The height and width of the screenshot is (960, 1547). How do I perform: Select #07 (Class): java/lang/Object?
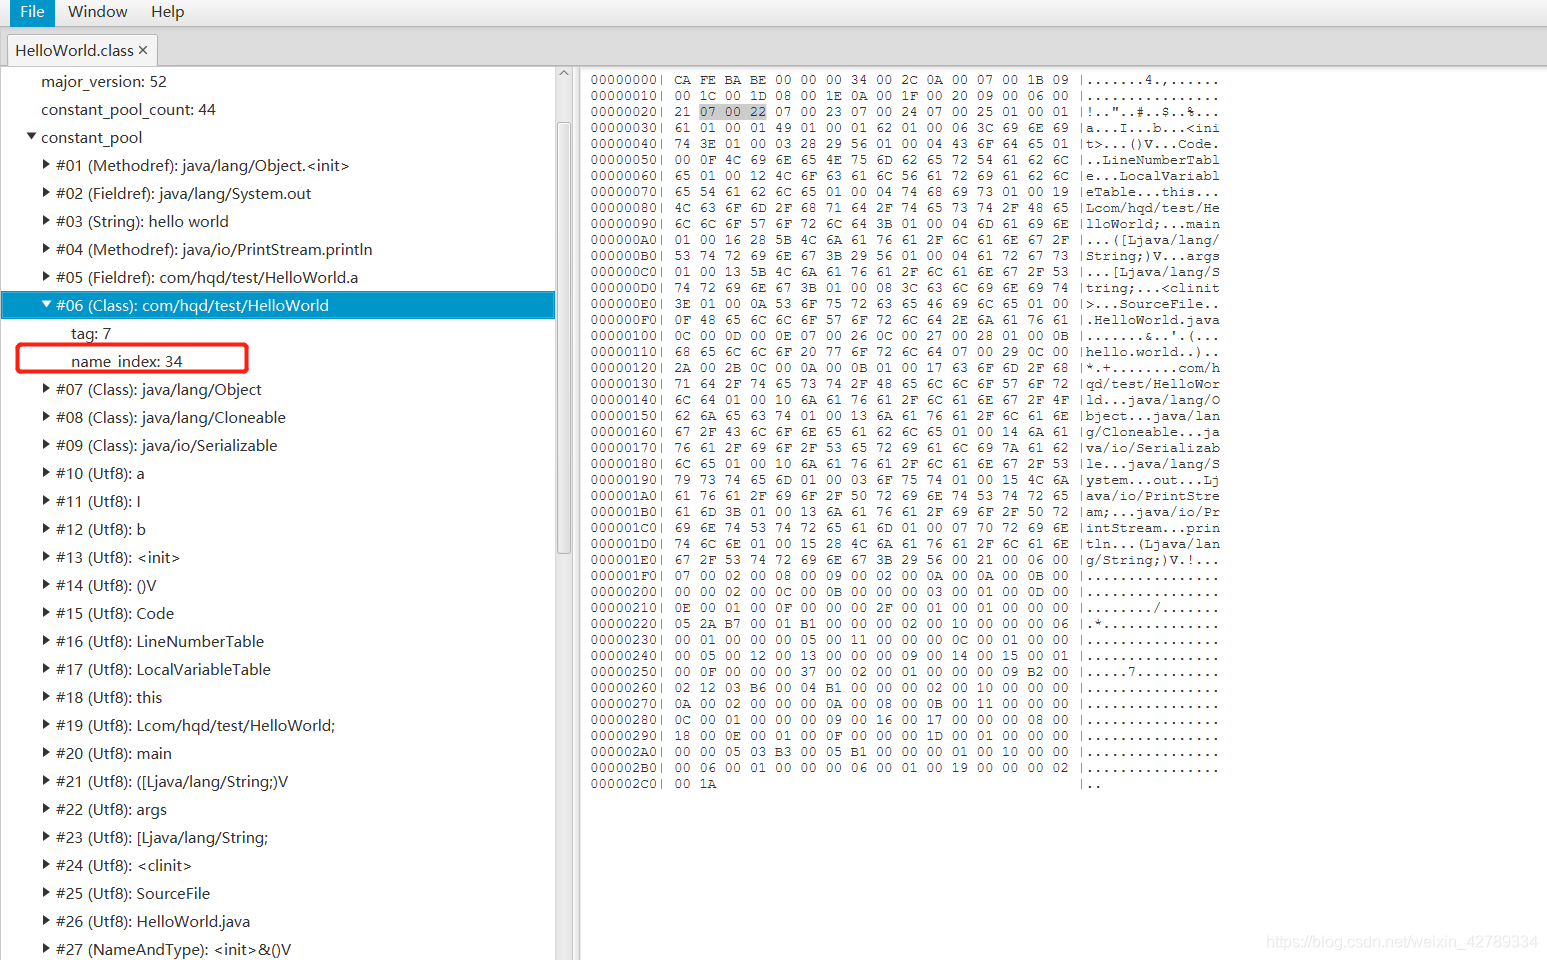click(x=158, y=389)
